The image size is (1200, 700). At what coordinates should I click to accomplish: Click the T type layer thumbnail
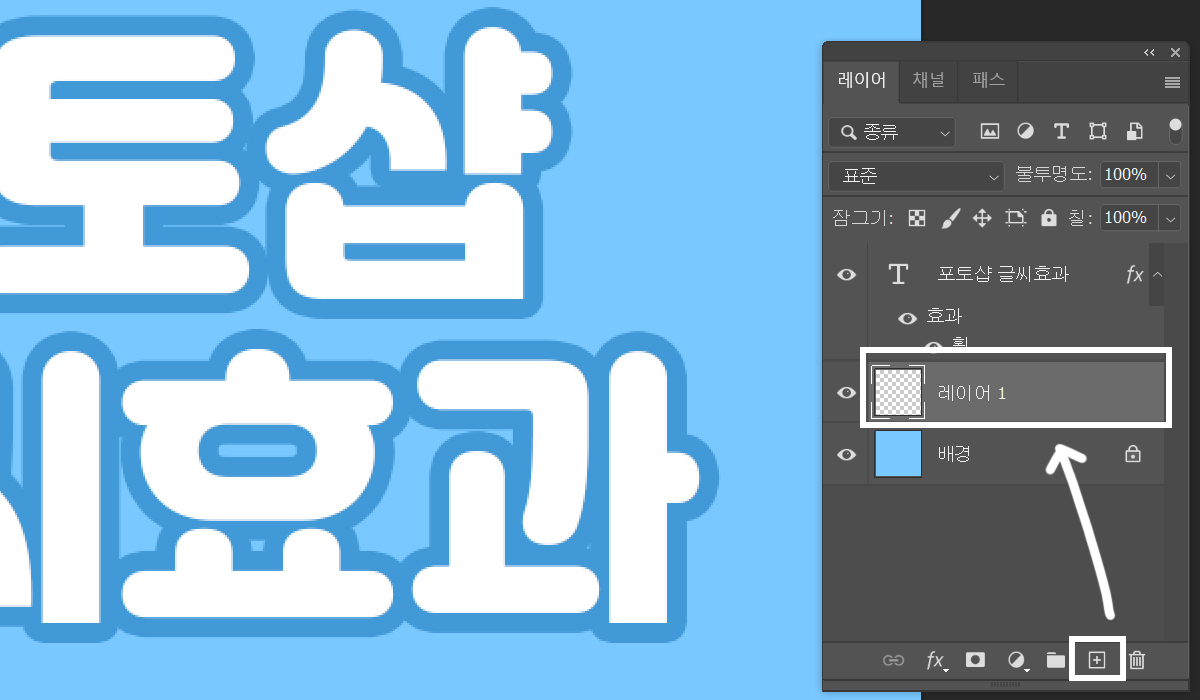898,274
